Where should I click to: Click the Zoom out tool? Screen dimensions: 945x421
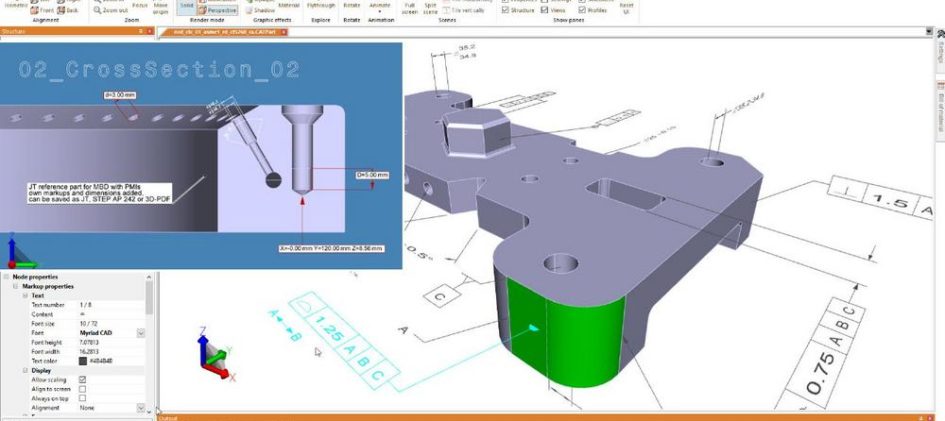[x=112, y=10]
